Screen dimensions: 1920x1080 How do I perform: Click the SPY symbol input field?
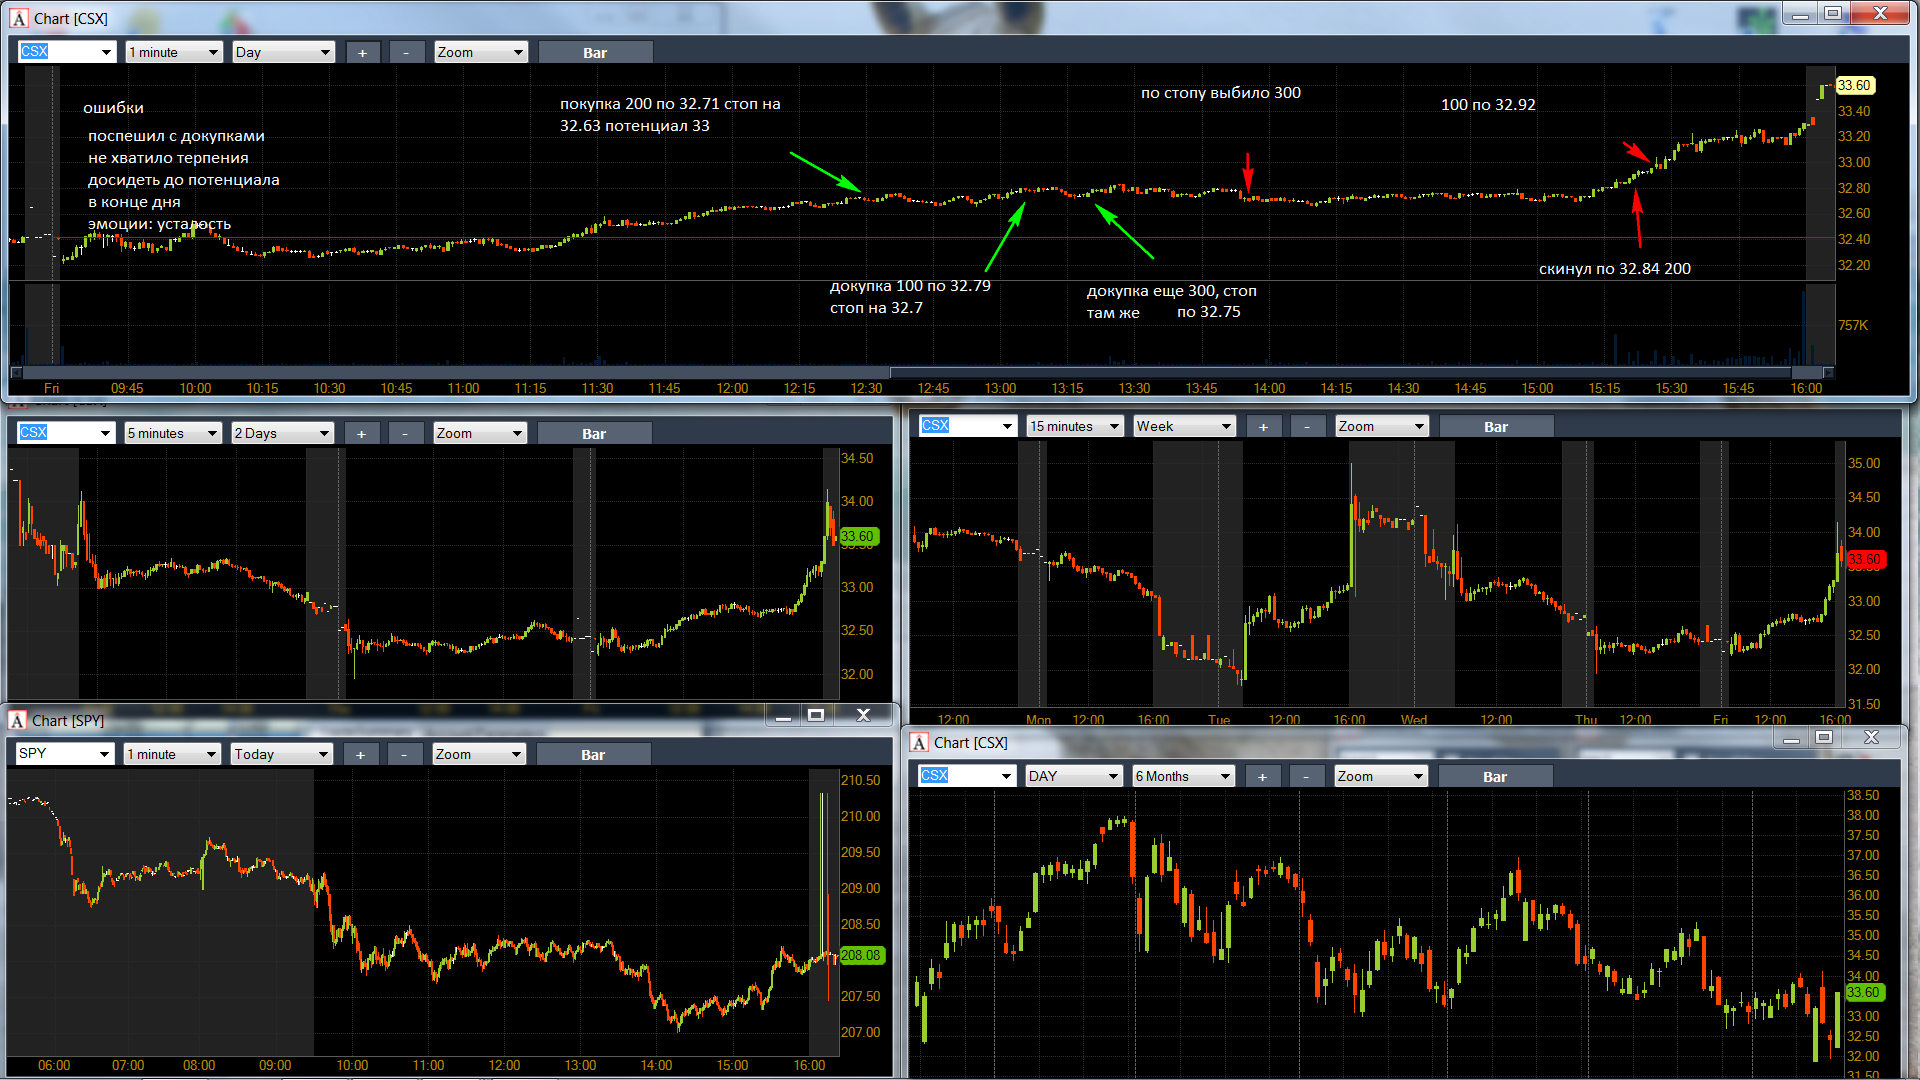(64, 755)
